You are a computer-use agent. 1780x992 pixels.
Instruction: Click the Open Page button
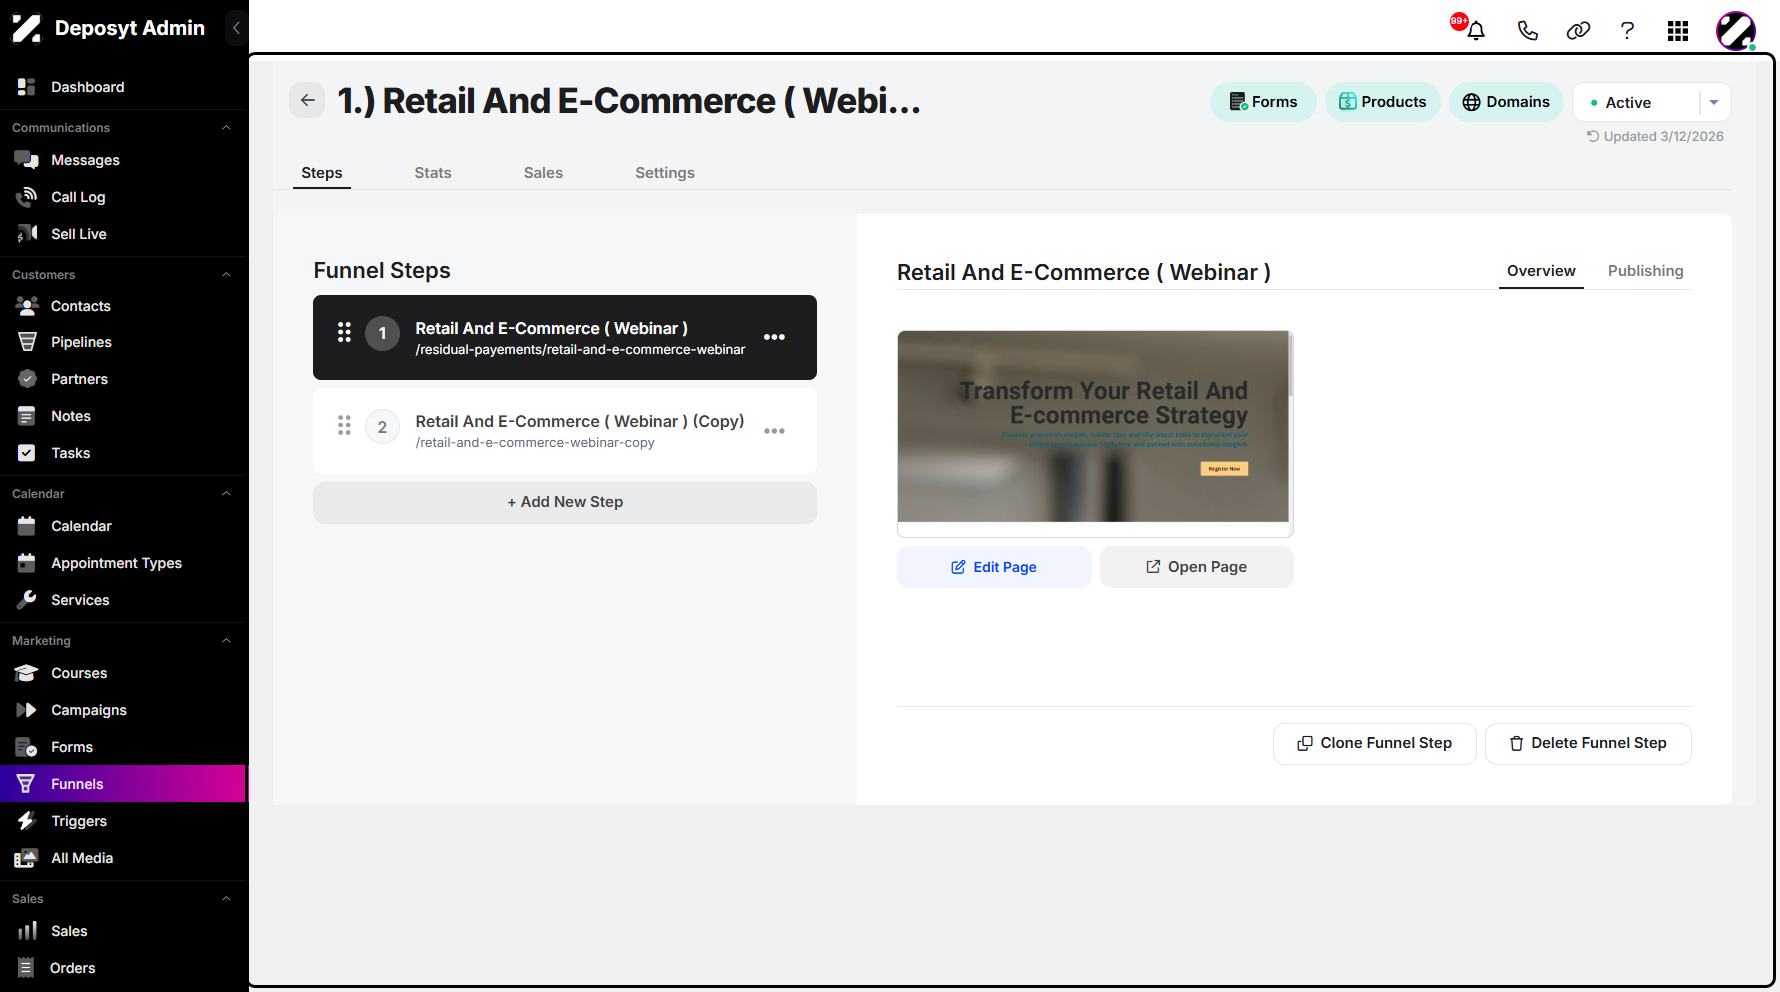tap(1196, 567)
